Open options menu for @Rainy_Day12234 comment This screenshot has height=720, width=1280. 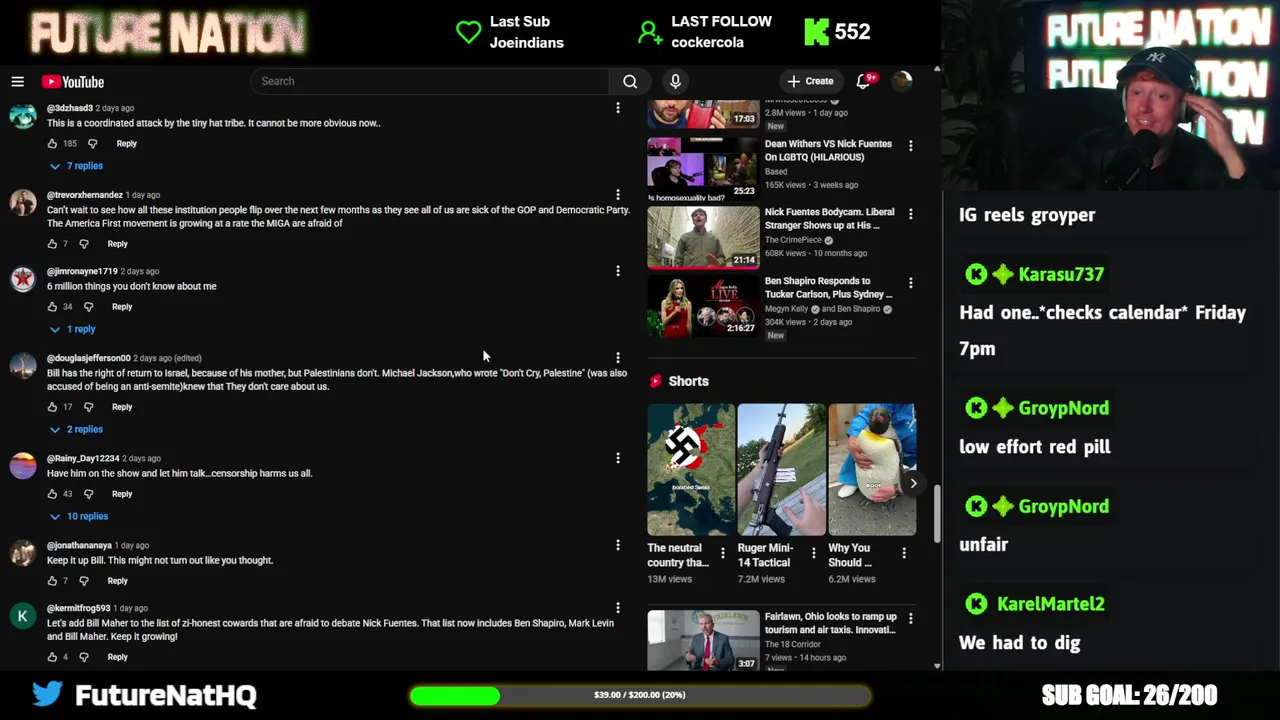(618, 458)
